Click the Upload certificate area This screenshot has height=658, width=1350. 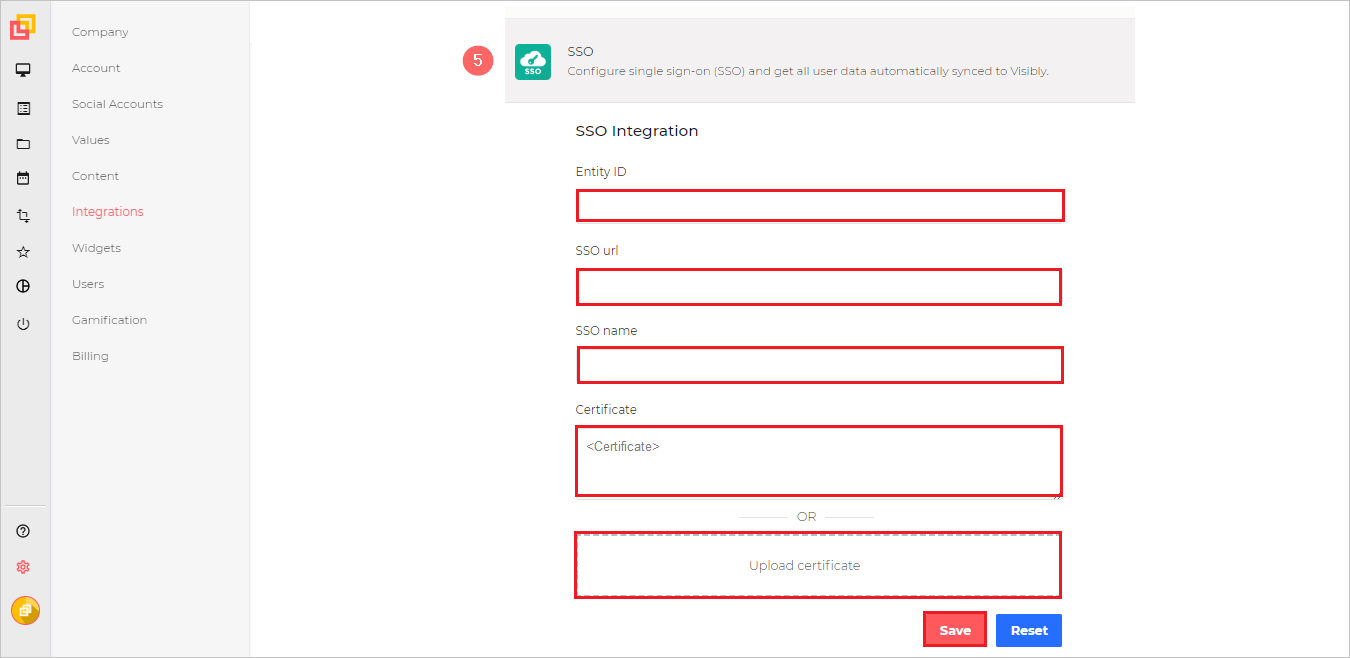[x=817, y=565]
